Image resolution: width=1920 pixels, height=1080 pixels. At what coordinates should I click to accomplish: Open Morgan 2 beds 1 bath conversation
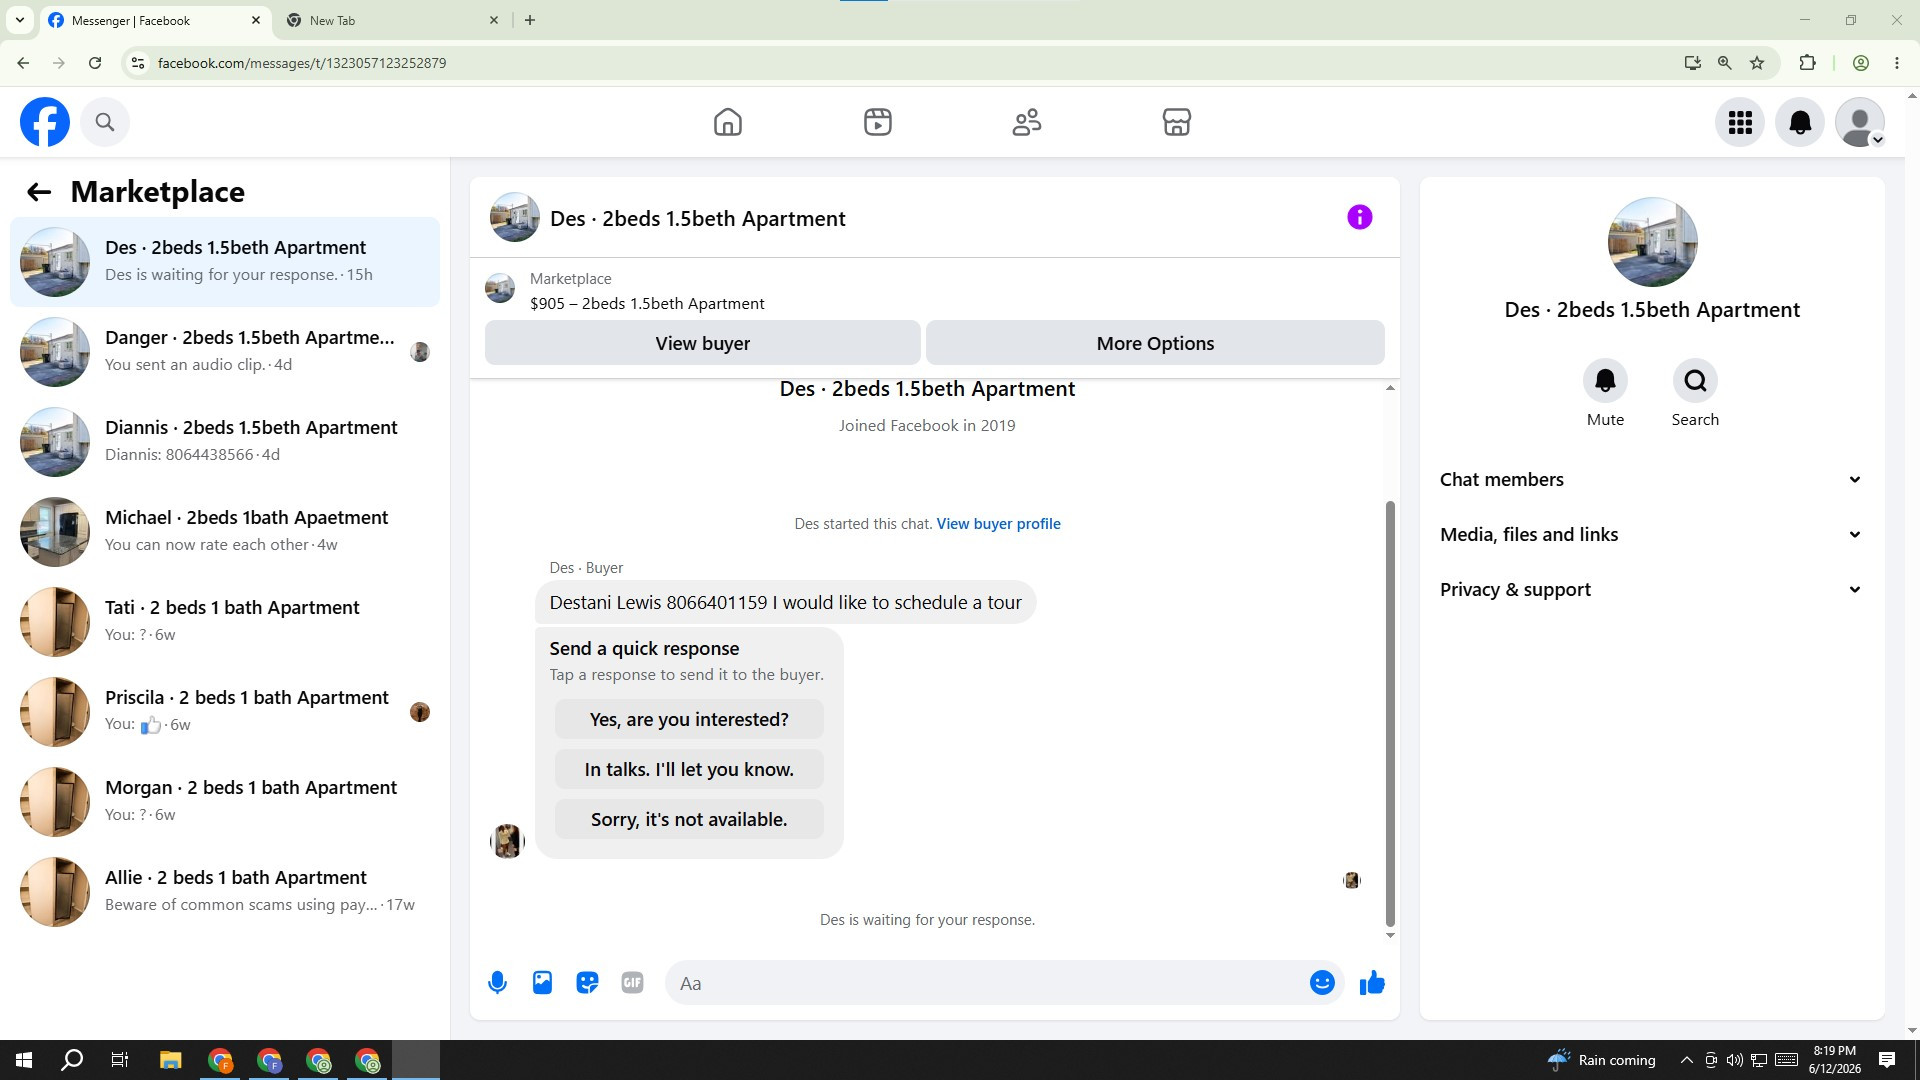tap(225, 802)
